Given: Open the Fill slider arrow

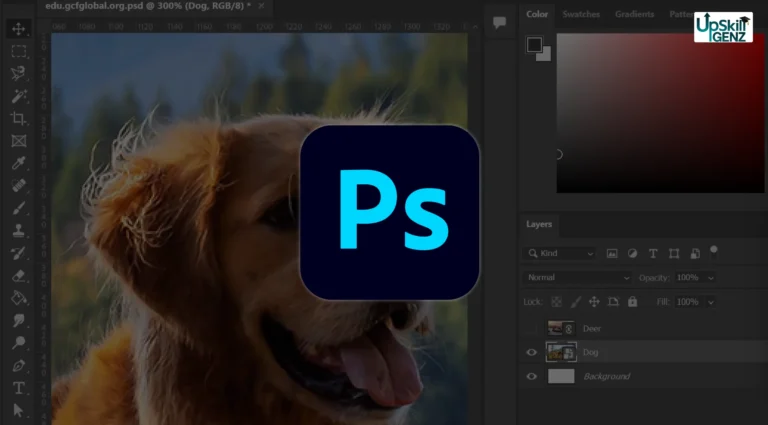Looking at the screenshot, I should click(x=711, y=302).
